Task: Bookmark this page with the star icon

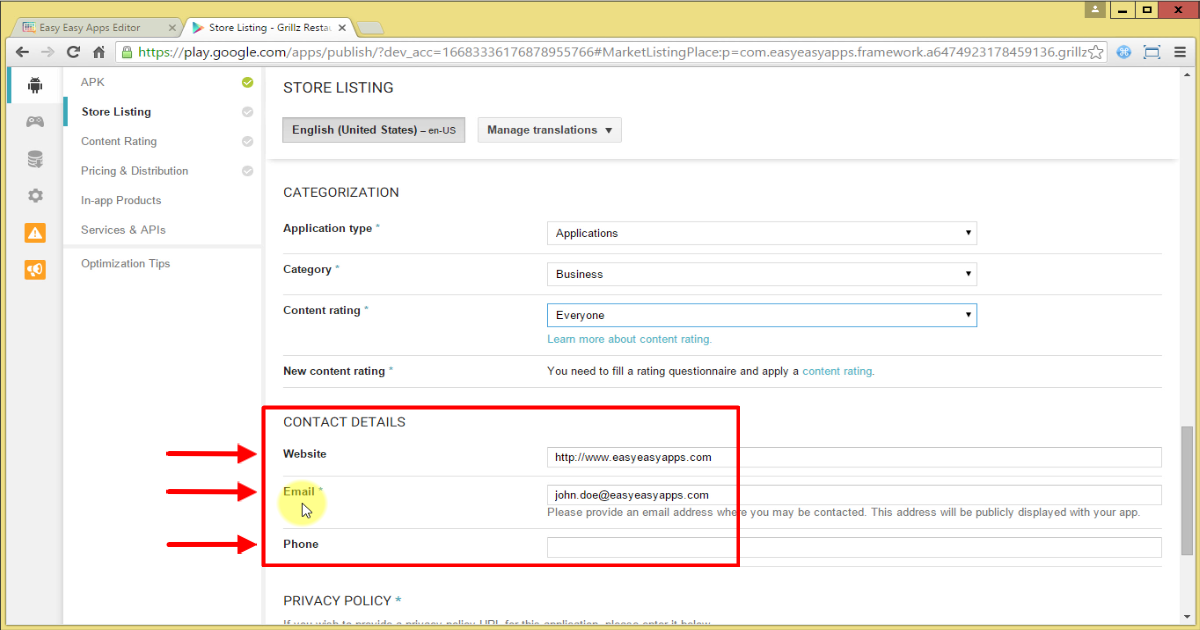Action: 1095,51
